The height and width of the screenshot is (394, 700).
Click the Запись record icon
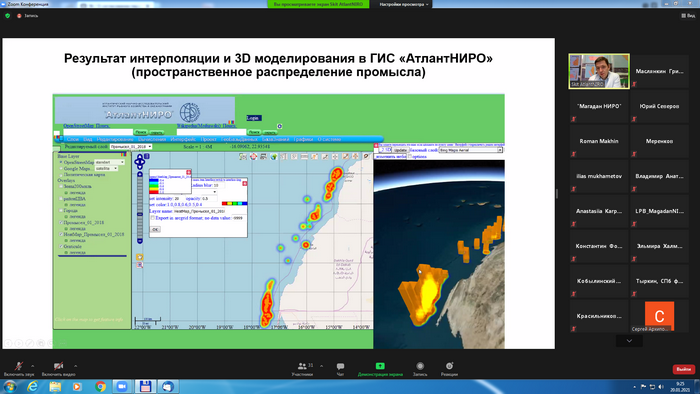pos(420,366)
